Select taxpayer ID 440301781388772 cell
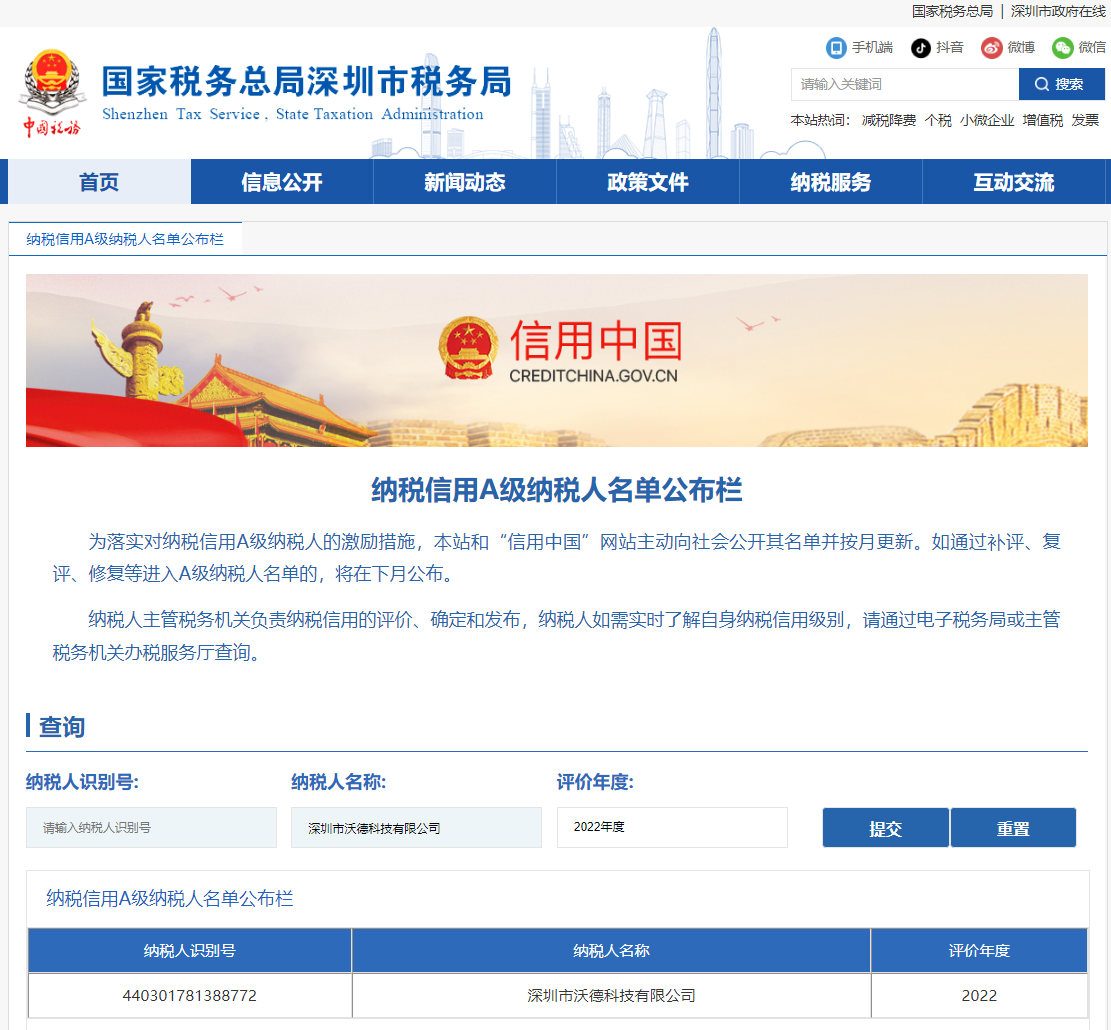The width and height of the screenshot is (1111, 1030). (x=190, y=995)
